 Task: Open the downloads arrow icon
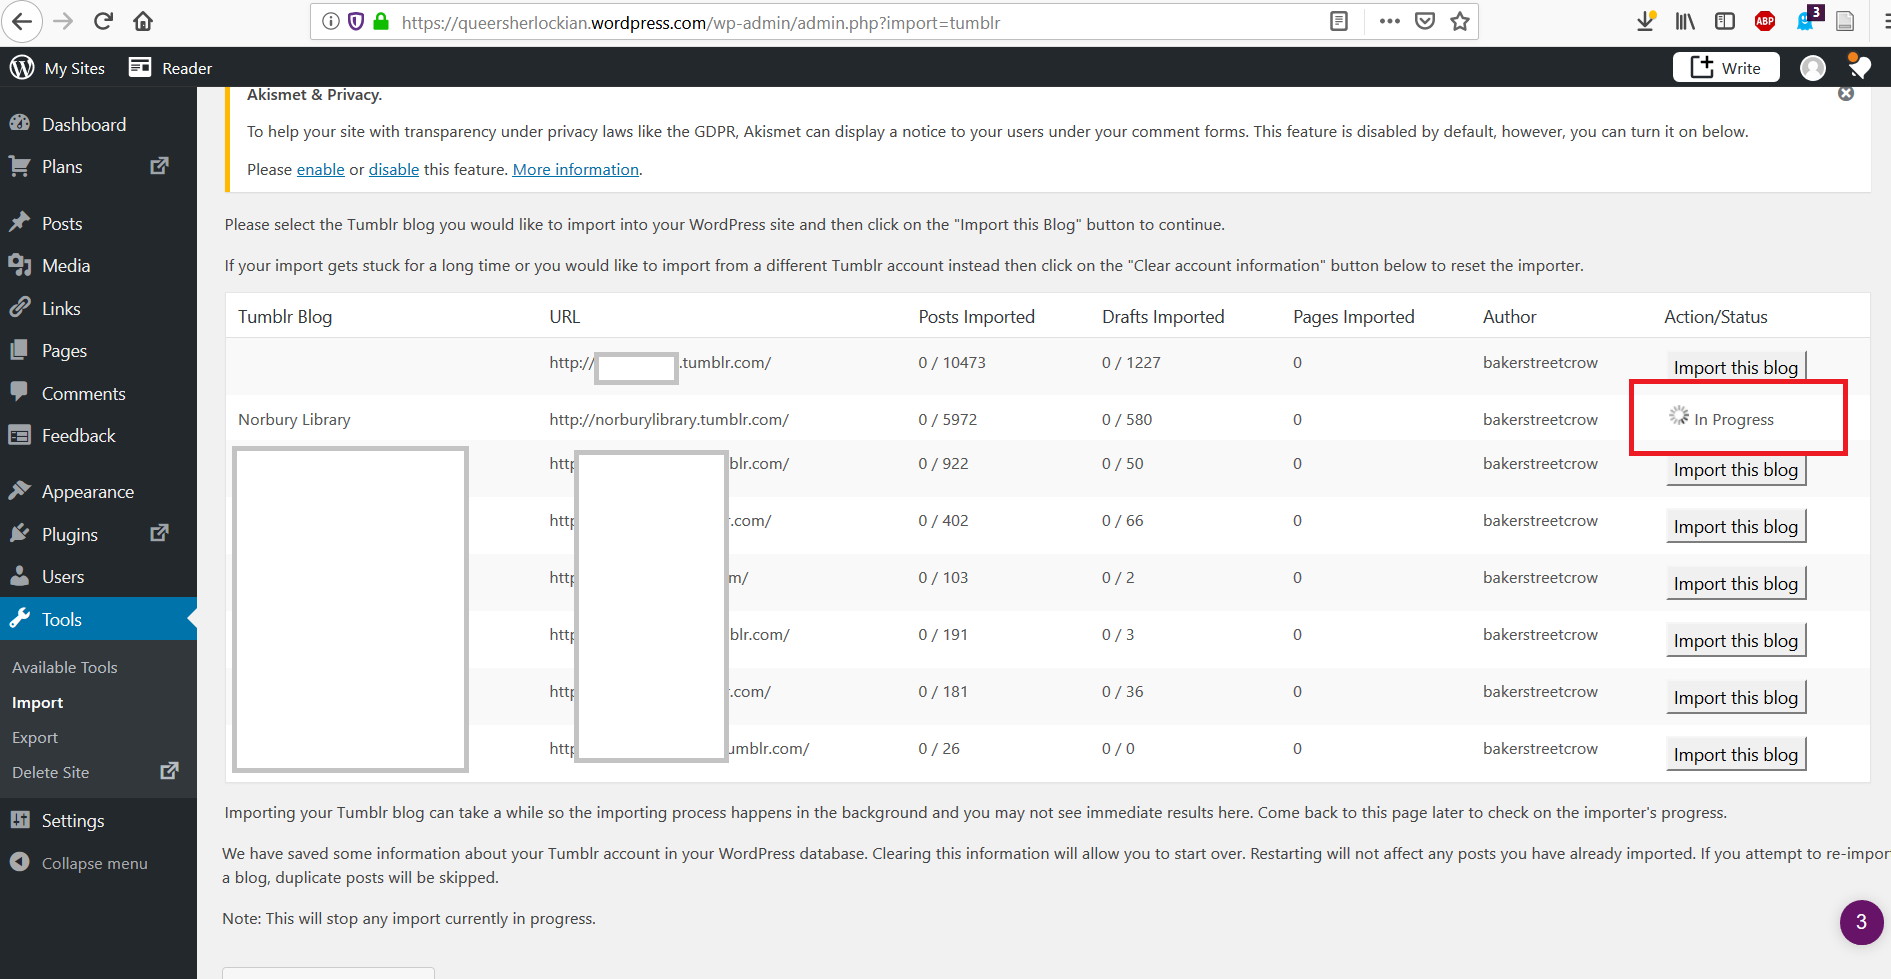coord(1645,21)
